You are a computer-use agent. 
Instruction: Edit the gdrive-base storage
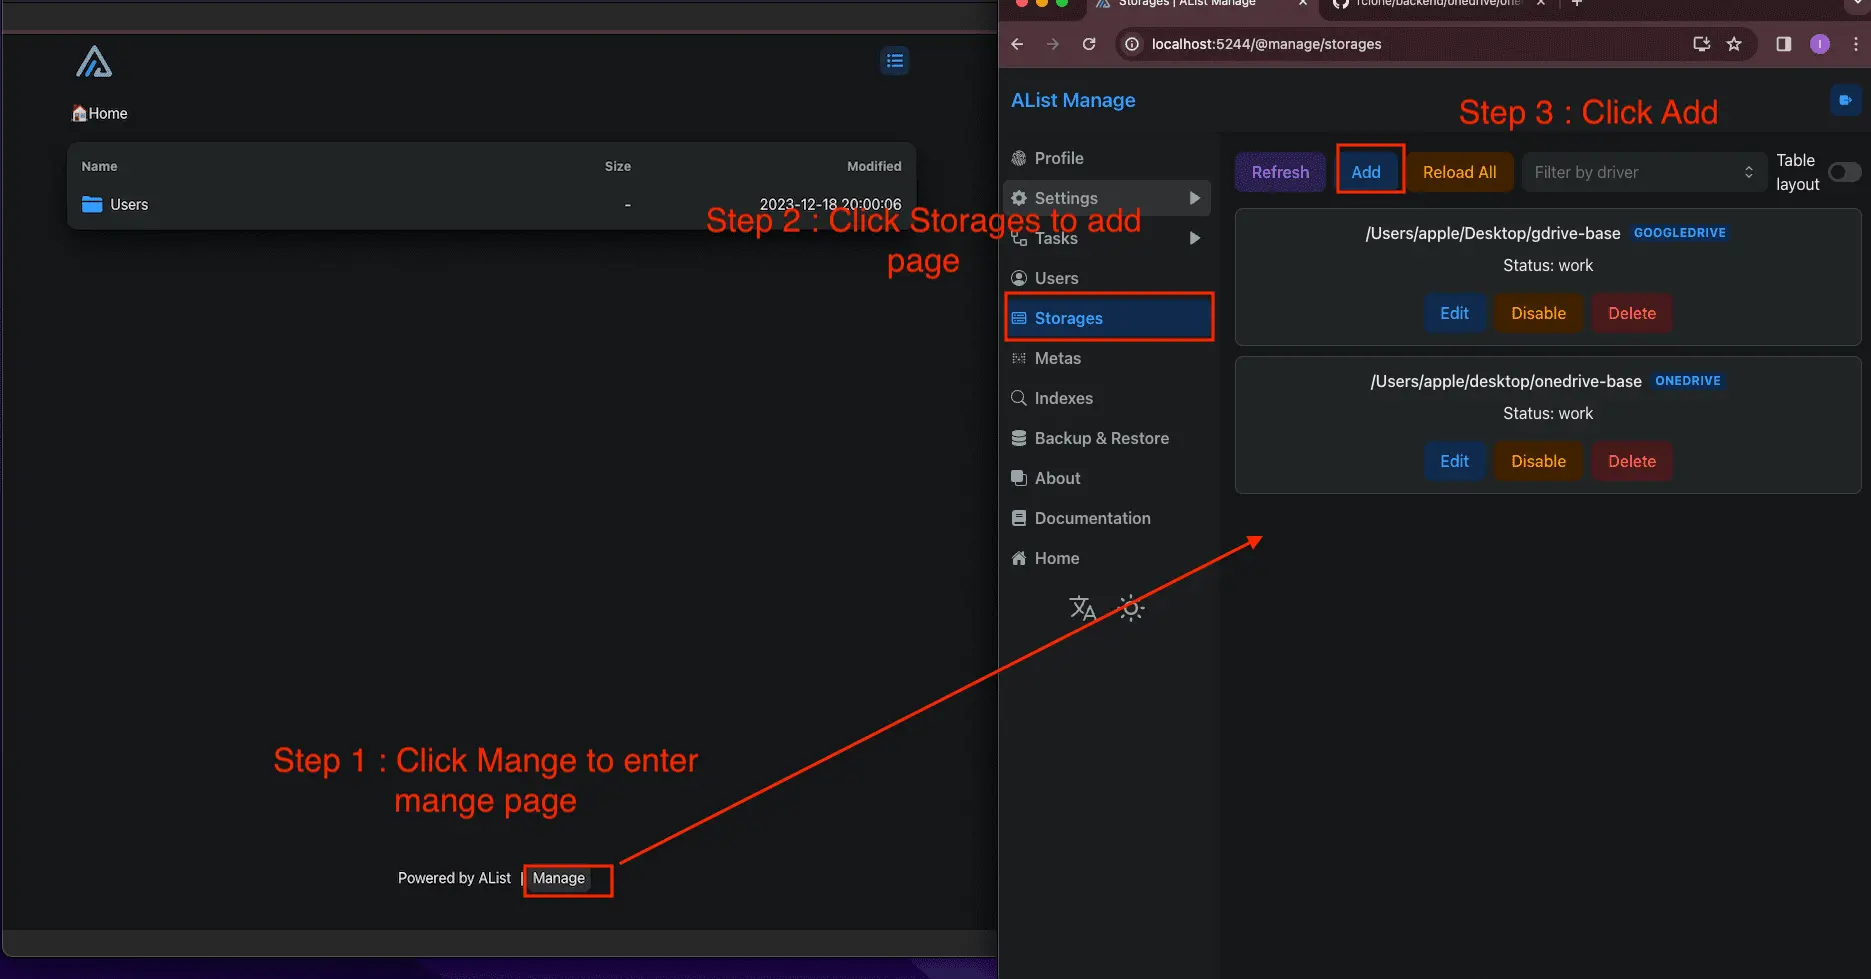[x=1454, y=313]
